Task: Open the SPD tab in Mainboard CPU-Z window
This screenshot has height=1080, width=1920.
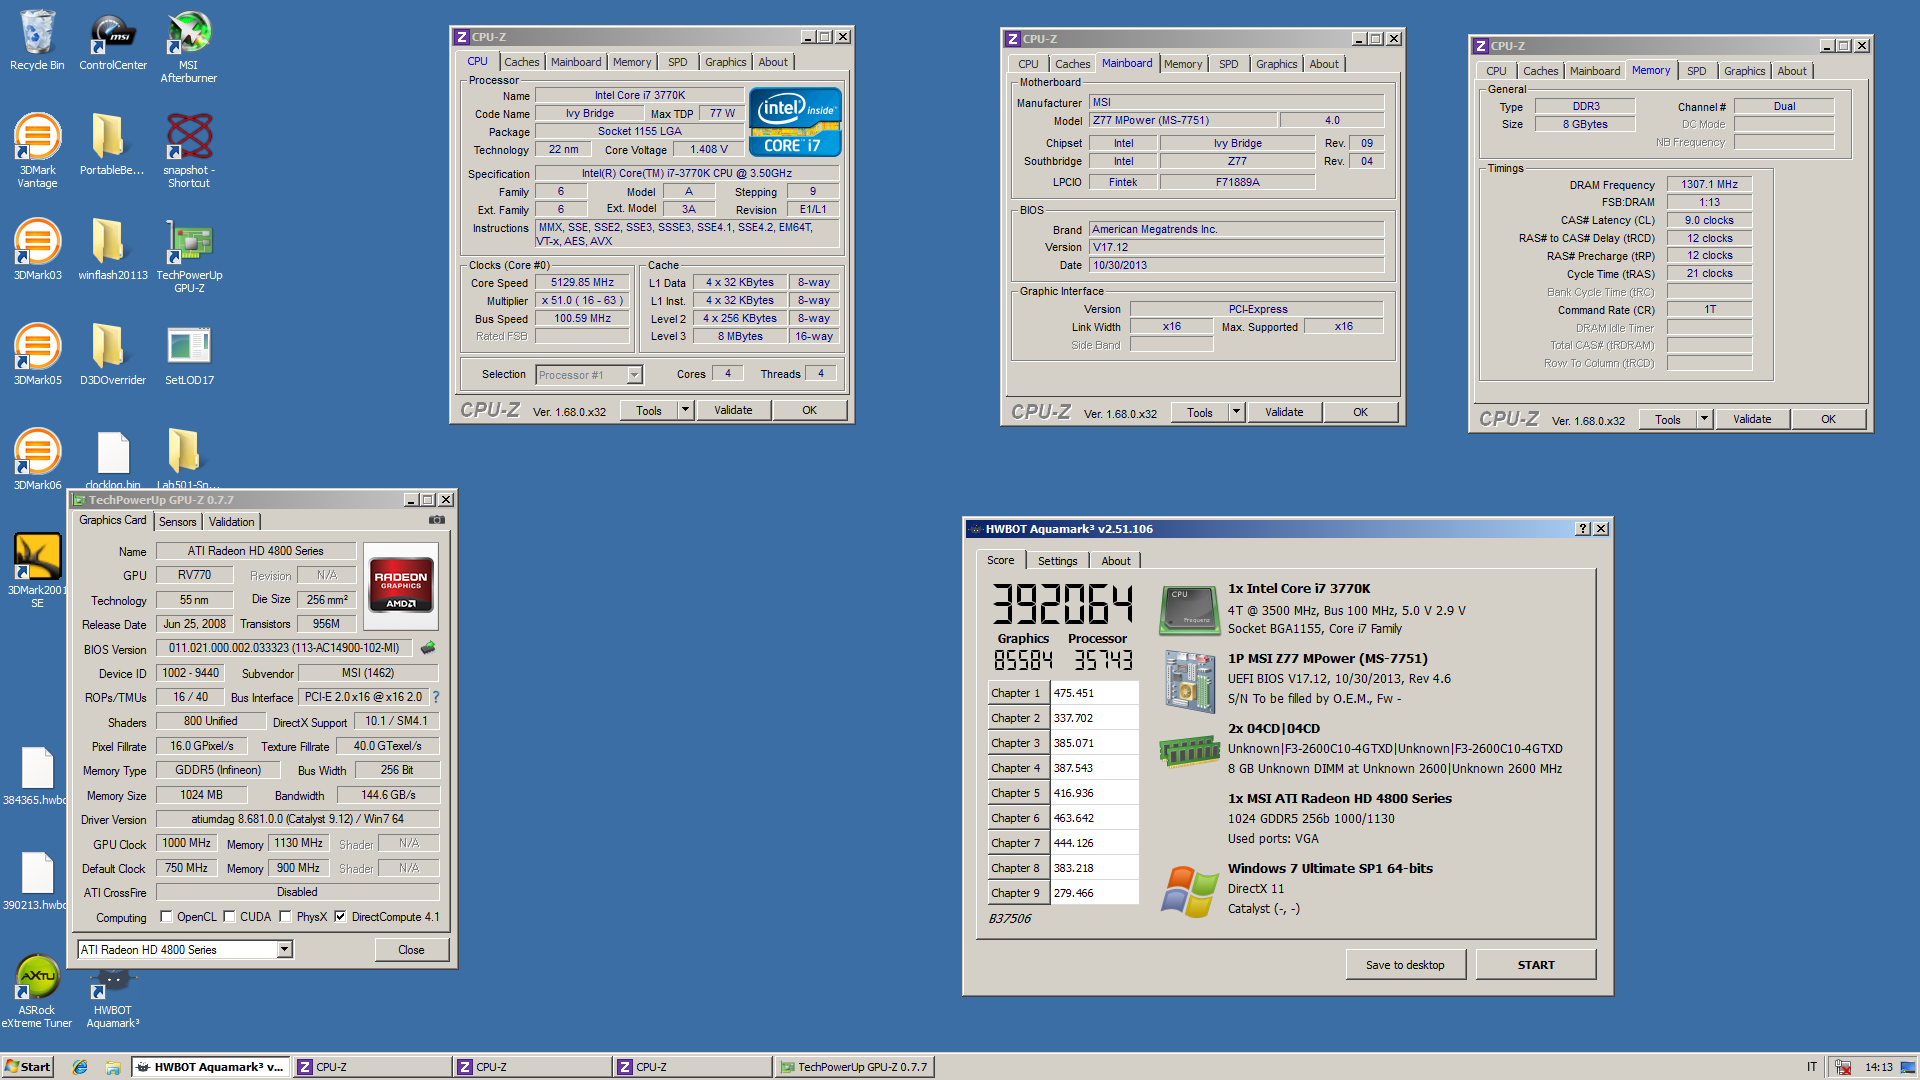Action: pos(1228,64)
